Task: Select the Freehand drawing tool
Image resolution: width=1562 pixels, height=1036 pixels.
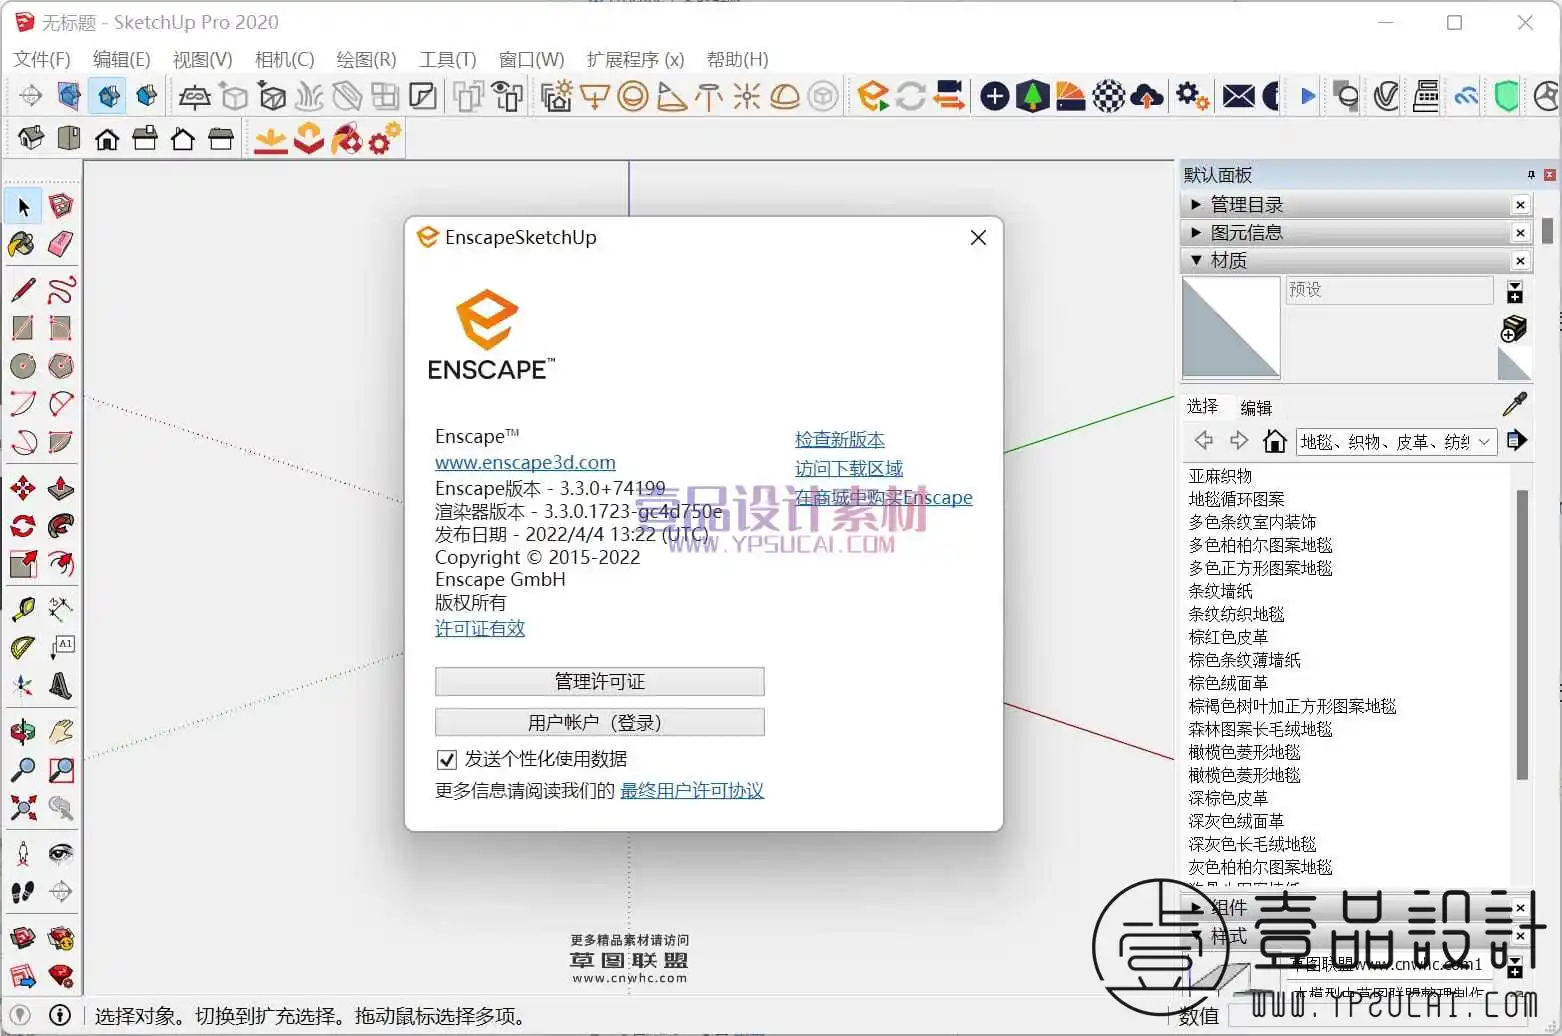Action: coord(61,290)
